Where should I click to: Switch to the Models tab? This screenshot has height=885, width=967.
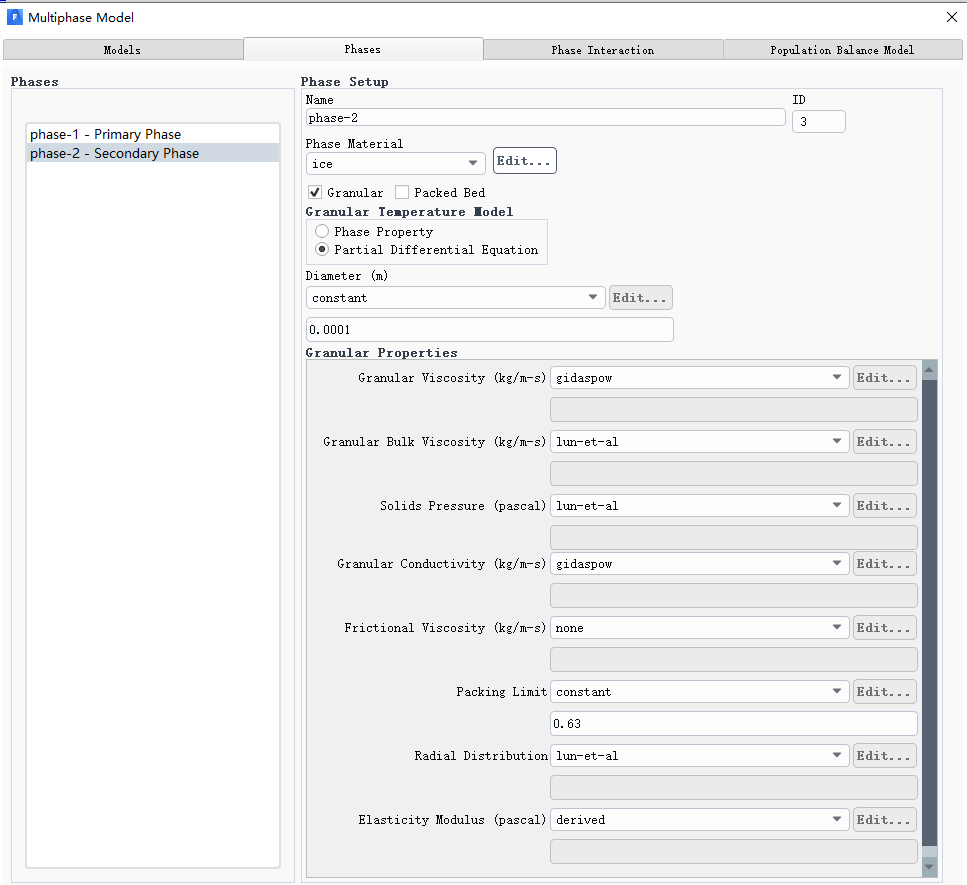pos(122,50)
